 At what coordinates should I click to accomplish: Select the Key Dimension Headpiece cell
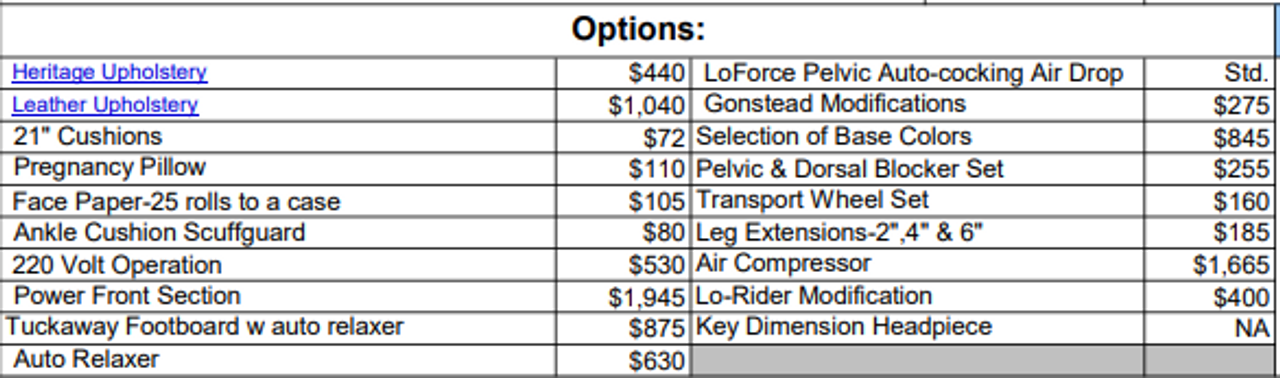pos(917,327)
